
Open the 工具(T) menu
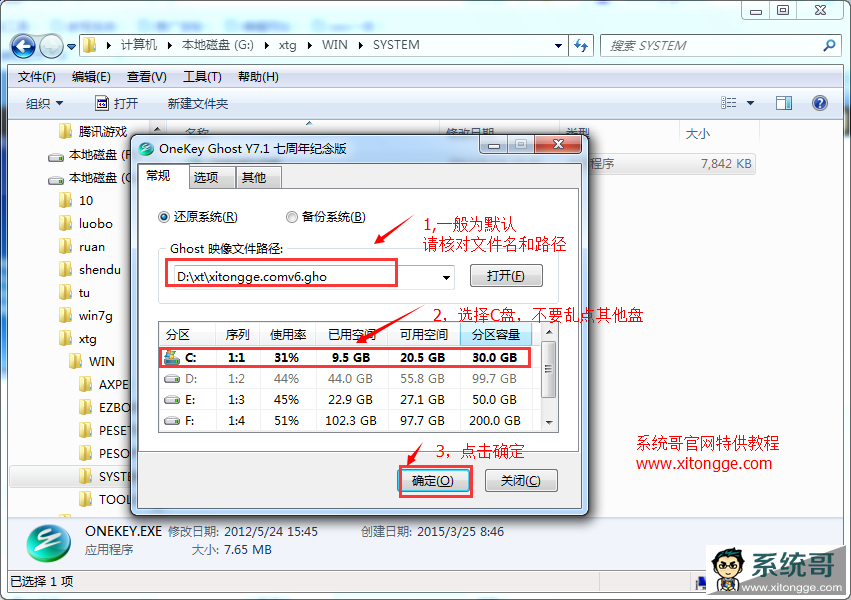pyautogui.click(x=202, y=77)
